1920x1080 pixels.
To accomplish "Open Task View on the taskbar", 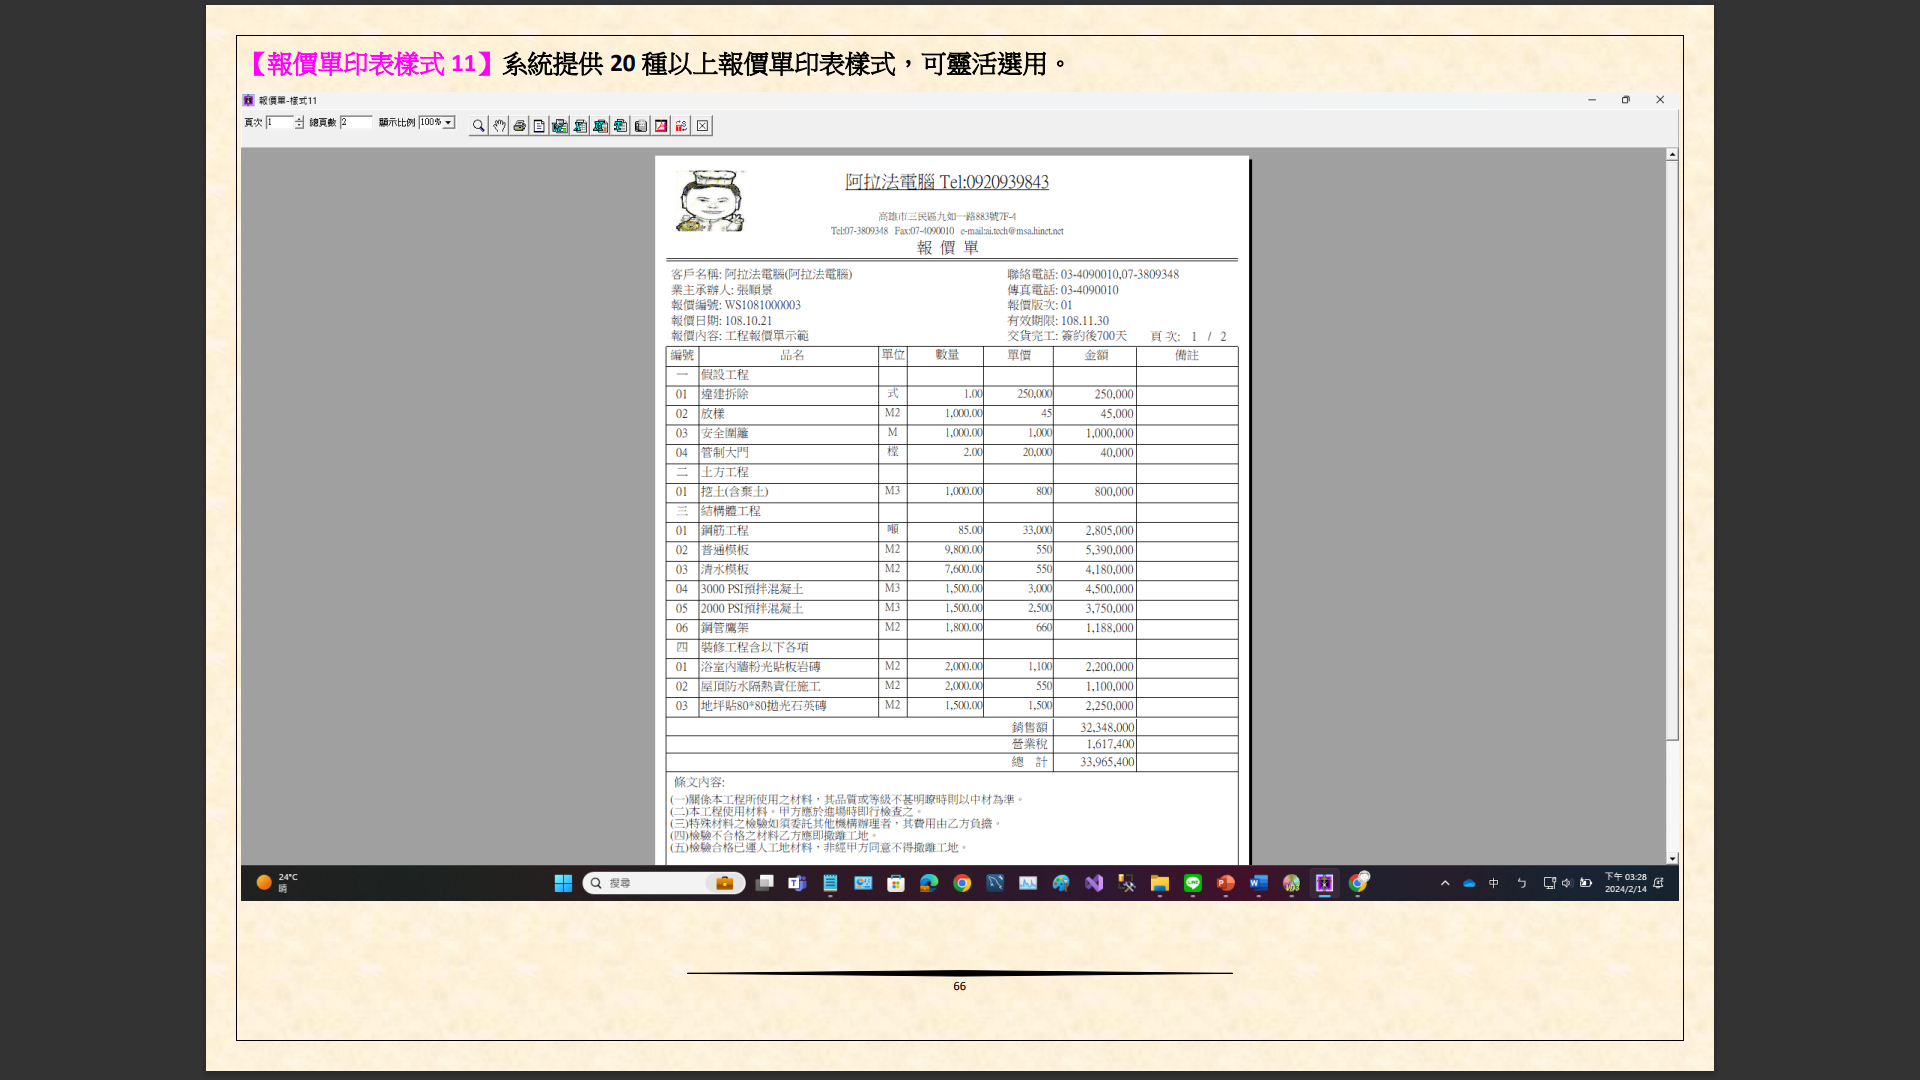I will 764,883.
